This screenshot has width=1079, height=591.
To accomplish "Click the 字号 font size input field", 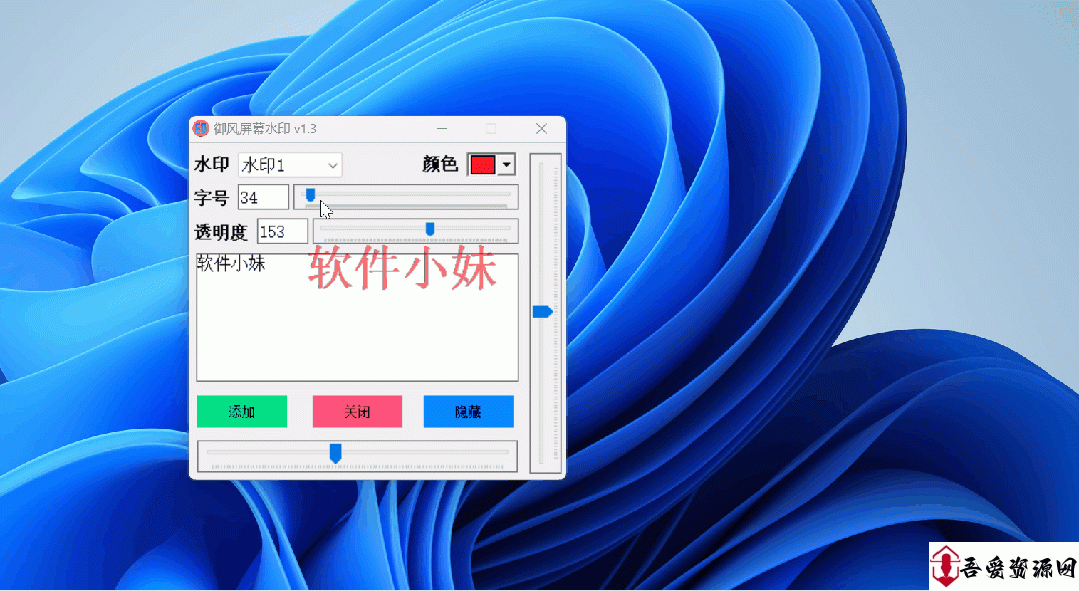I will tap(263, 197).
